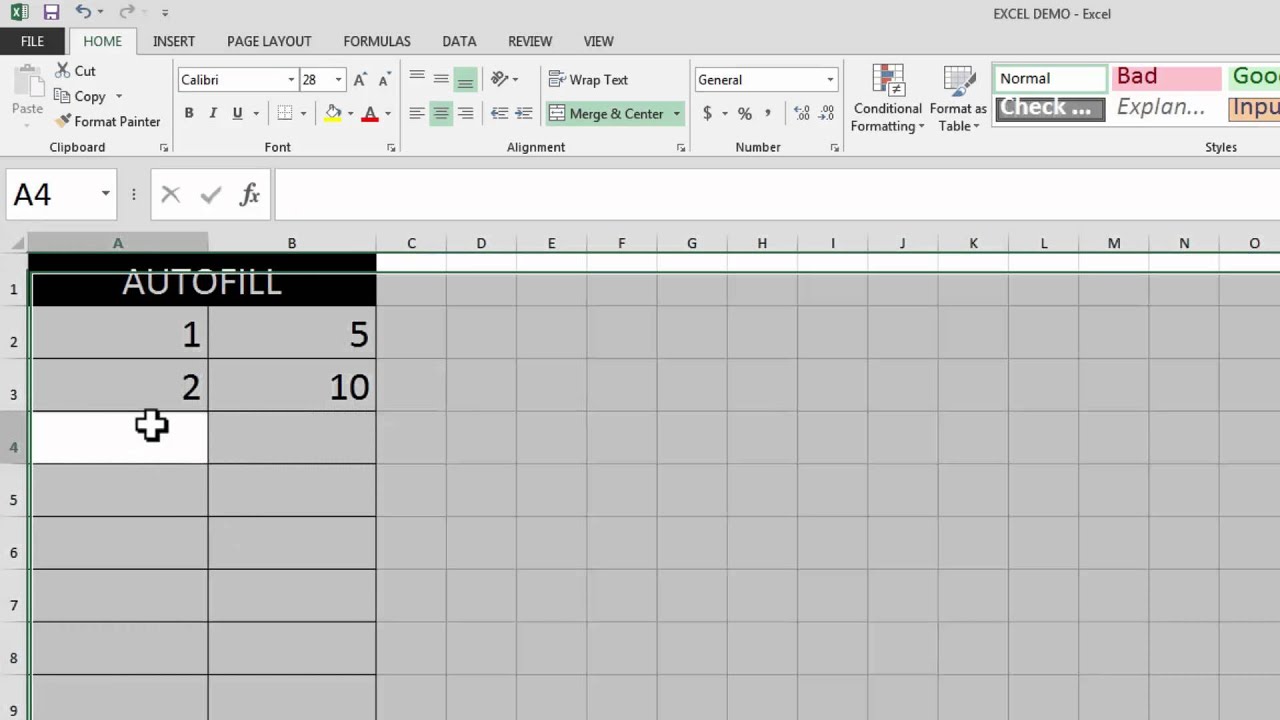Image resolution: width=1280 pixels, height=720 pixels.
Task: Click the Insert Function fx icon
Action: point(250,194)
